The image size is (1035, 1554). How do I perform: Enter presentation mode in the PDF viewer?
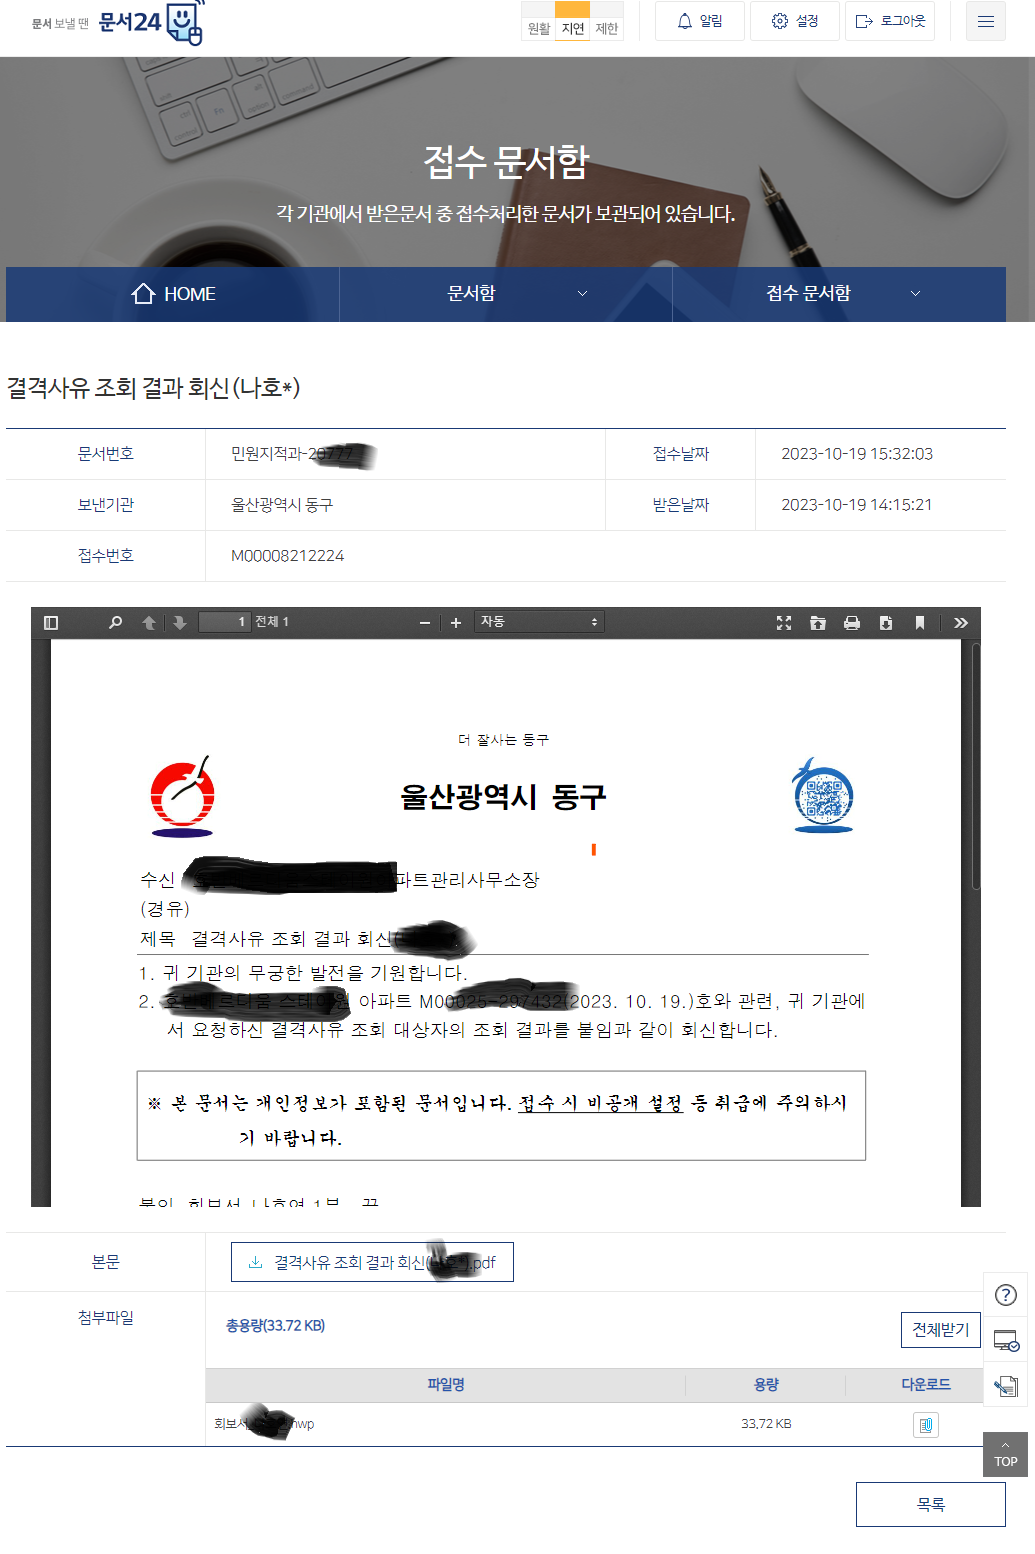[785, 621]
